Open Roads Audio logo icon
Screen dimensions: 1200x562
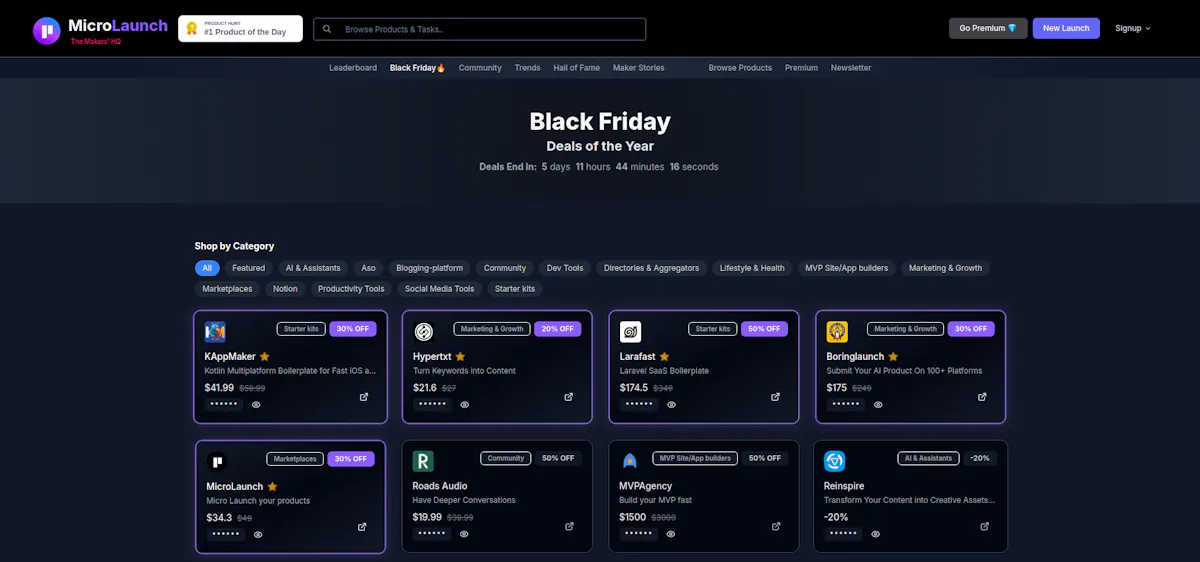tap(423, 461)
